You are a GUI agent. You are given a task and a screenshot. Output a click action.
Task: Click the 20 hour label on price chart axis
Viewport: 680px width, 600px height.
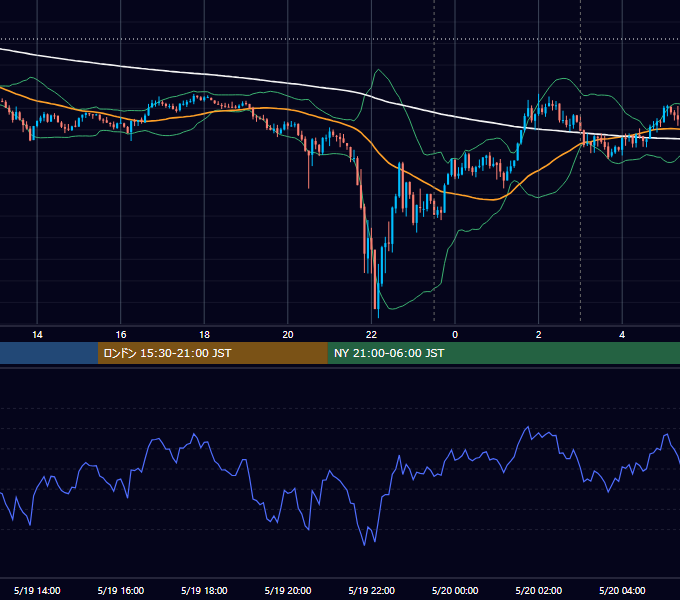288,335
